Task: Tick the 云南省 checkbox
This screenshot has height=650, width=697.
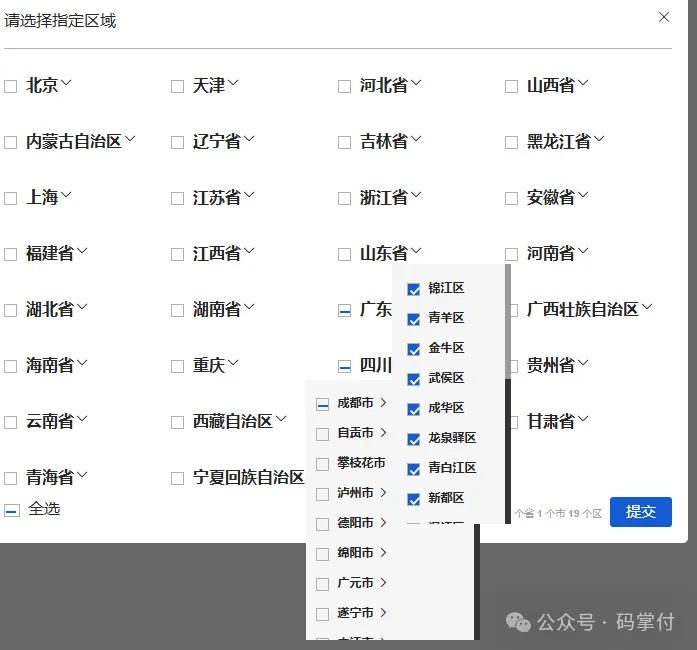Action: click(x=11, y=422)
